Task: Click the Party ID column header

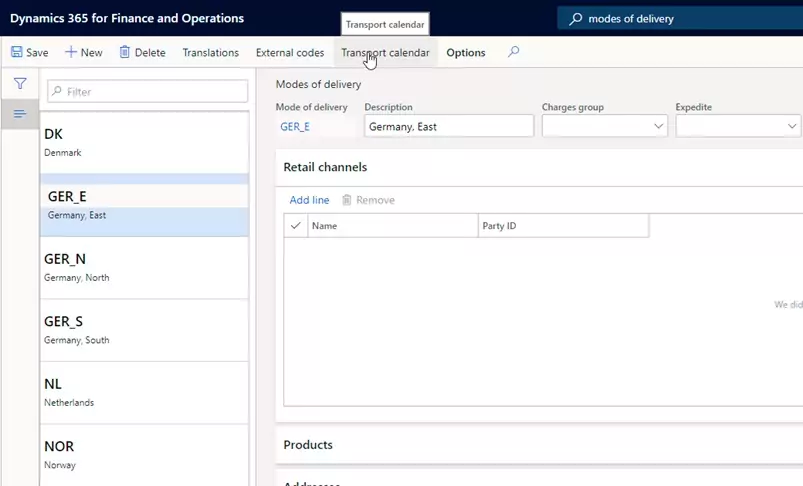Action: click(x=563, y=226)
